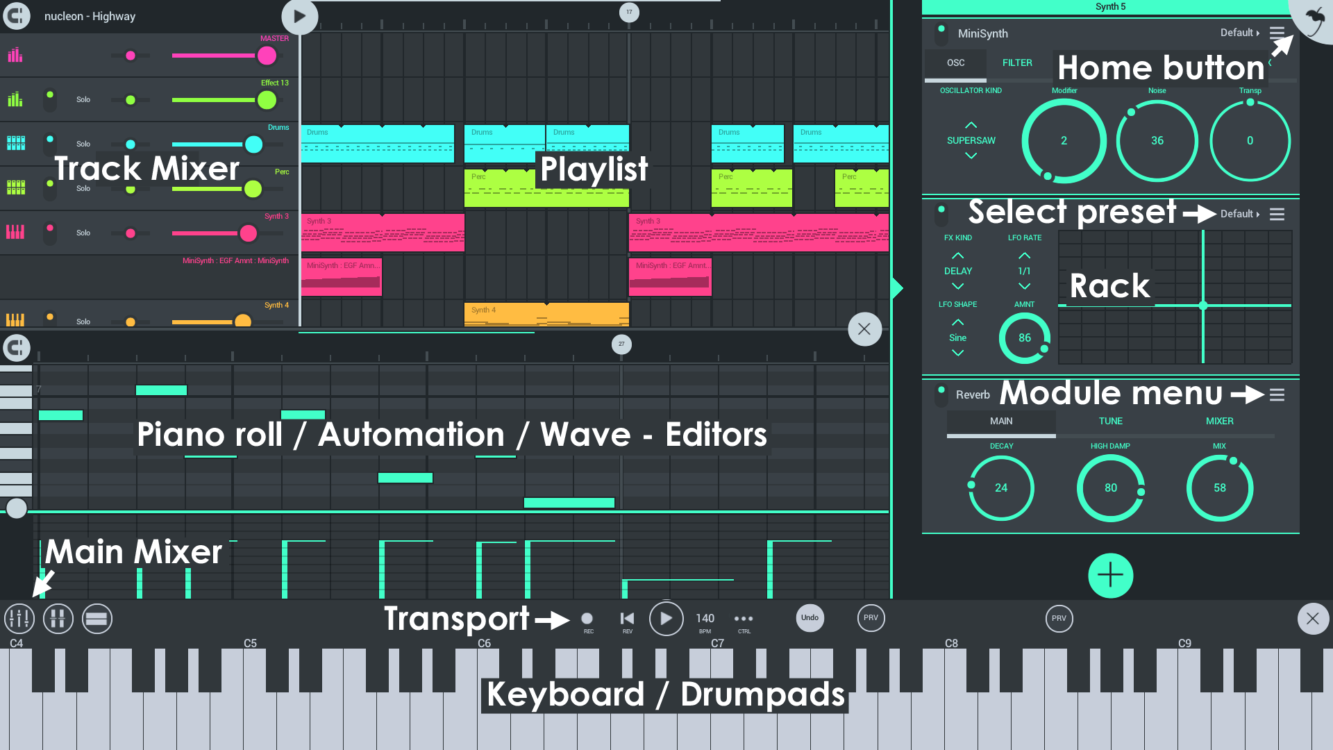
Task: Tap the green plus to add a module
Action: pos(1110,575)
